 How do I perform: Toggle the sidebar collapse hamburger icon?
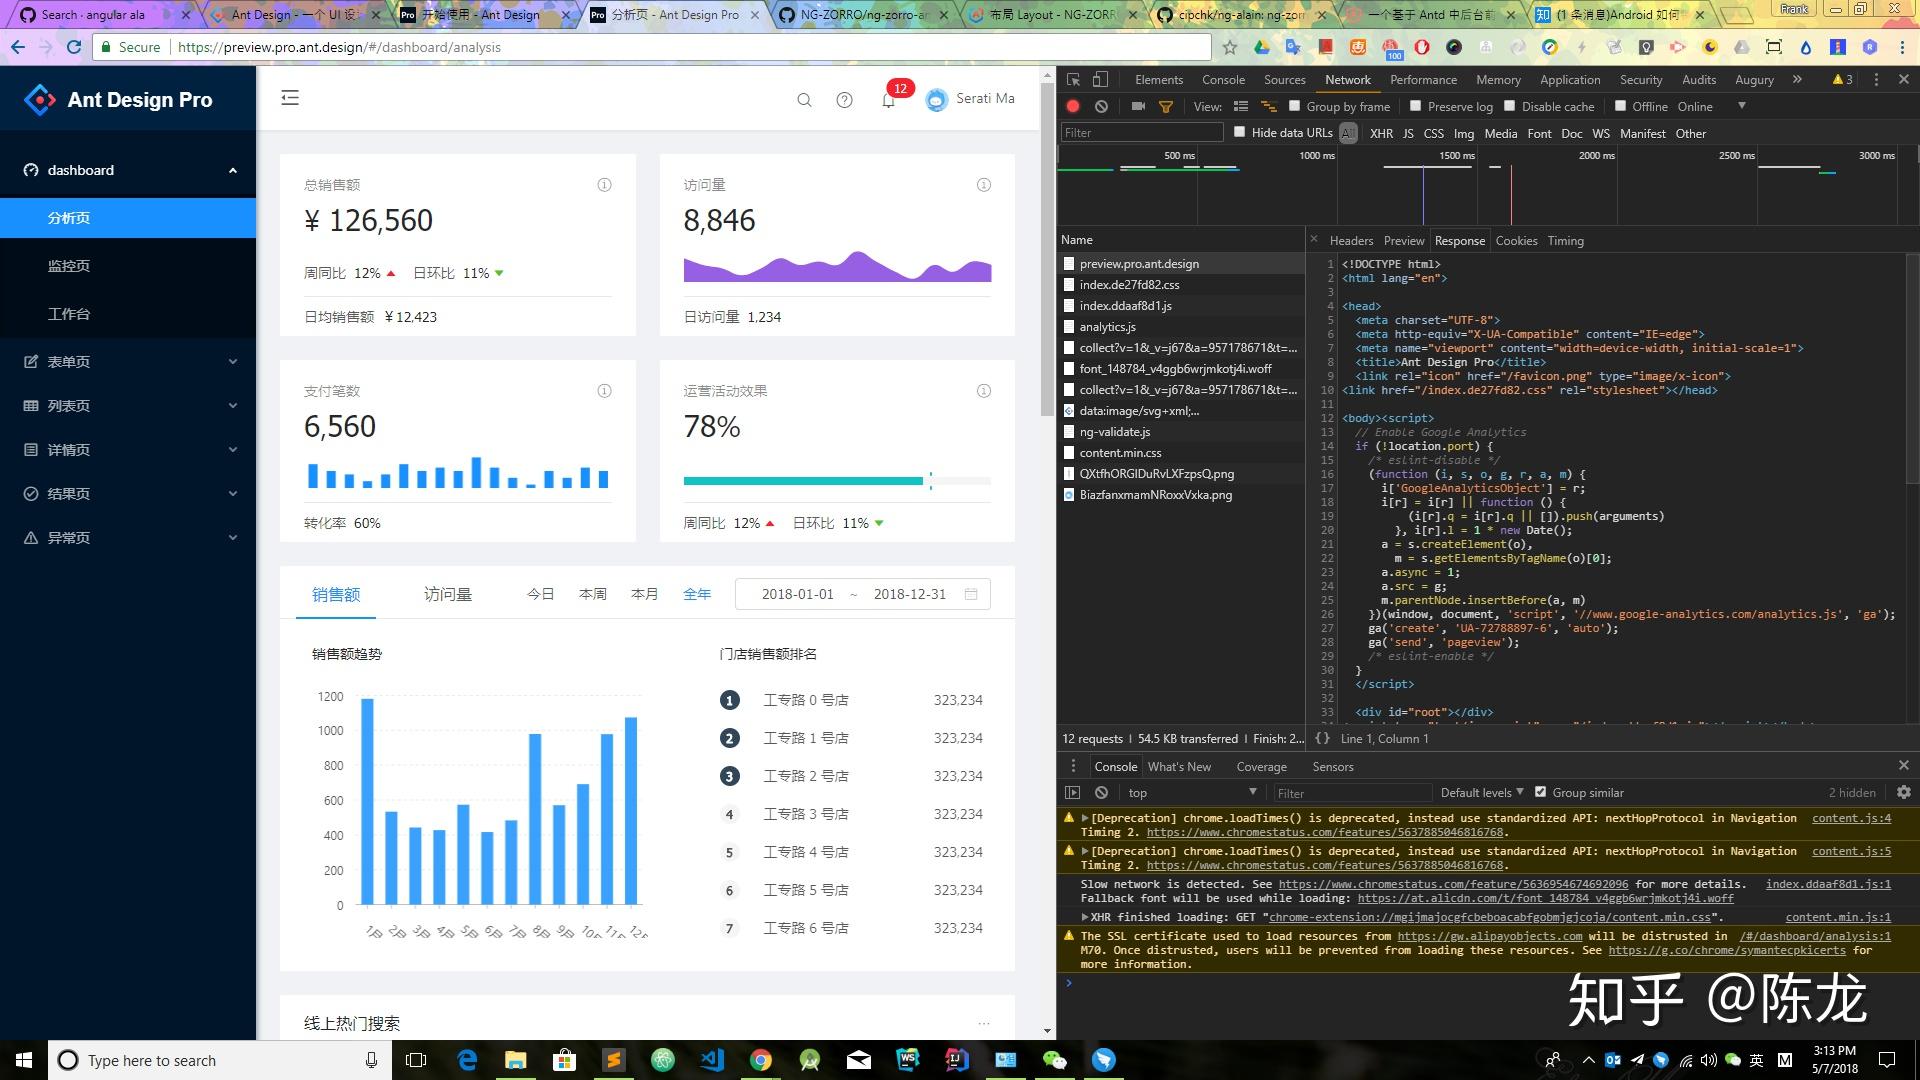point(290,98)
